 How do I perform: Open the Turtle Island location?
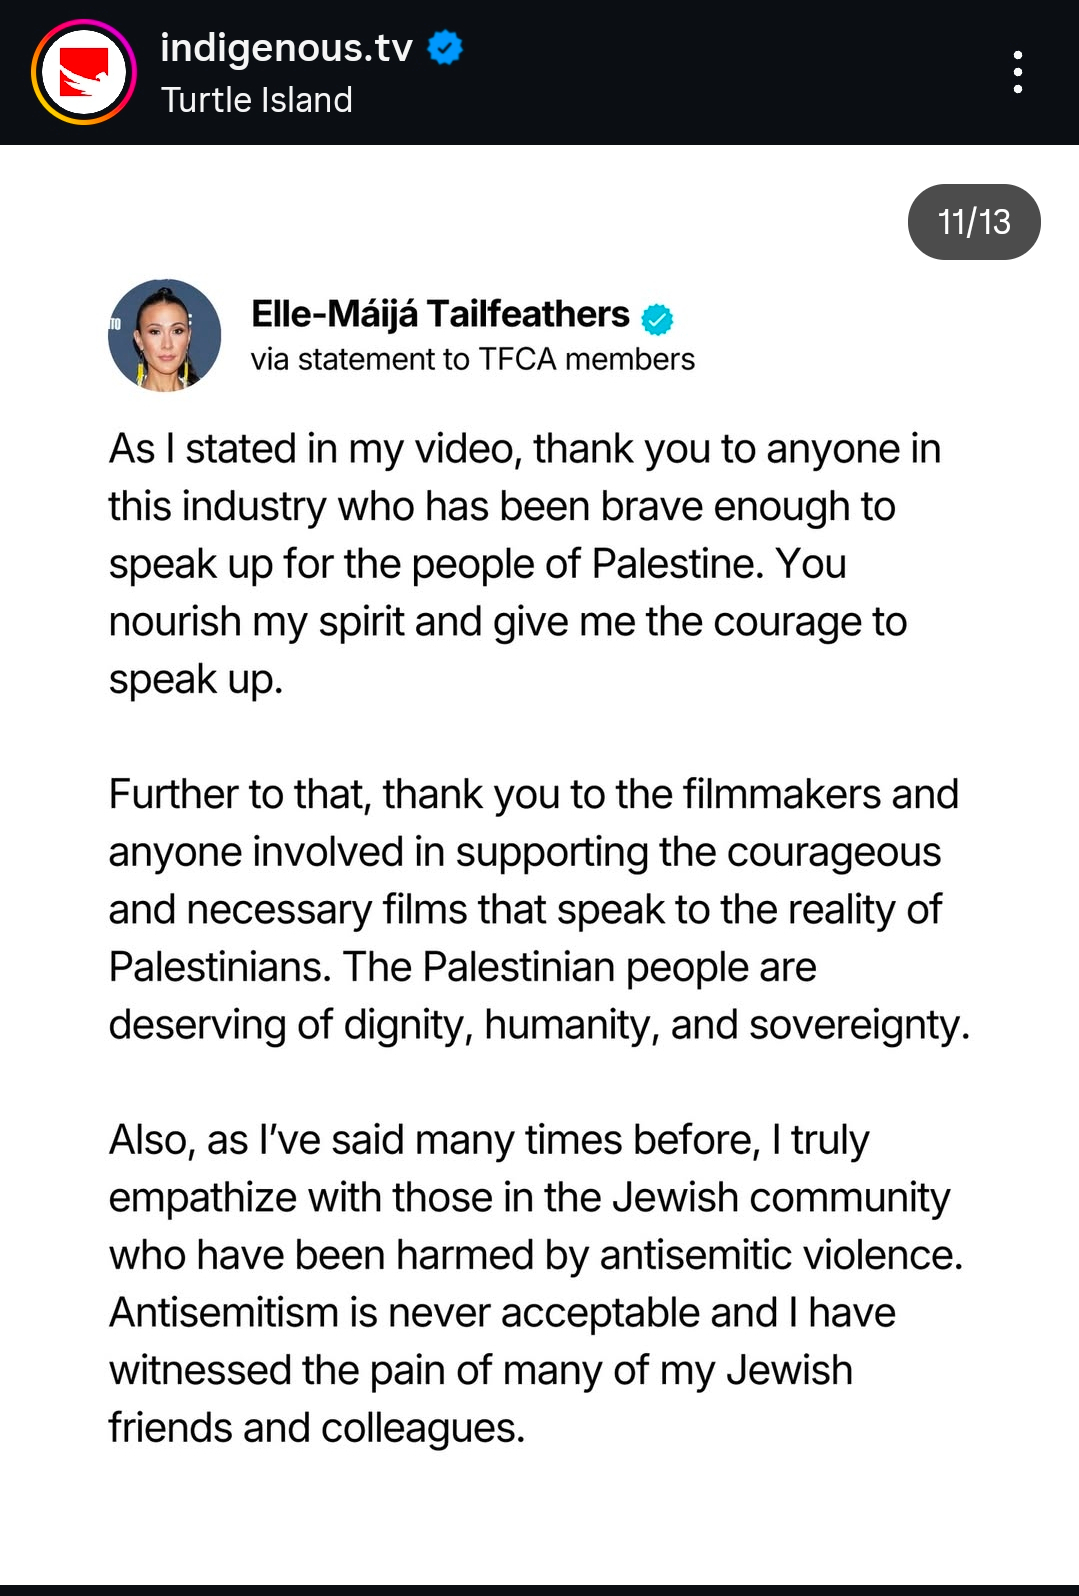tap(256, 100)
